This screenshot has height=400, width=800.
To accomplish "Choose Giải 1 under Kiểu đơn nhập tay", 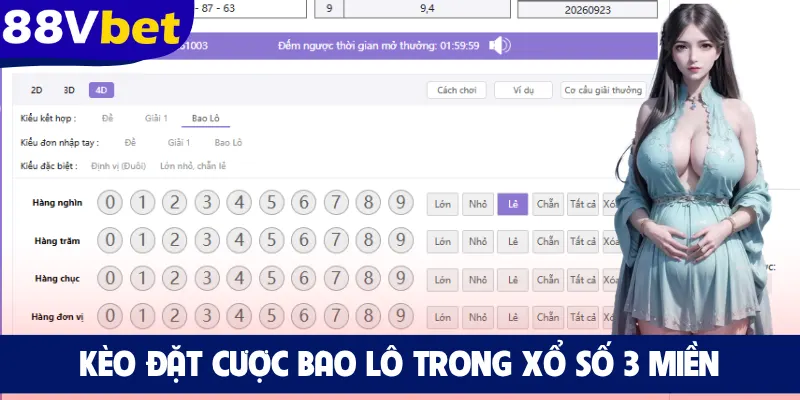I will (x=179, y=143).
